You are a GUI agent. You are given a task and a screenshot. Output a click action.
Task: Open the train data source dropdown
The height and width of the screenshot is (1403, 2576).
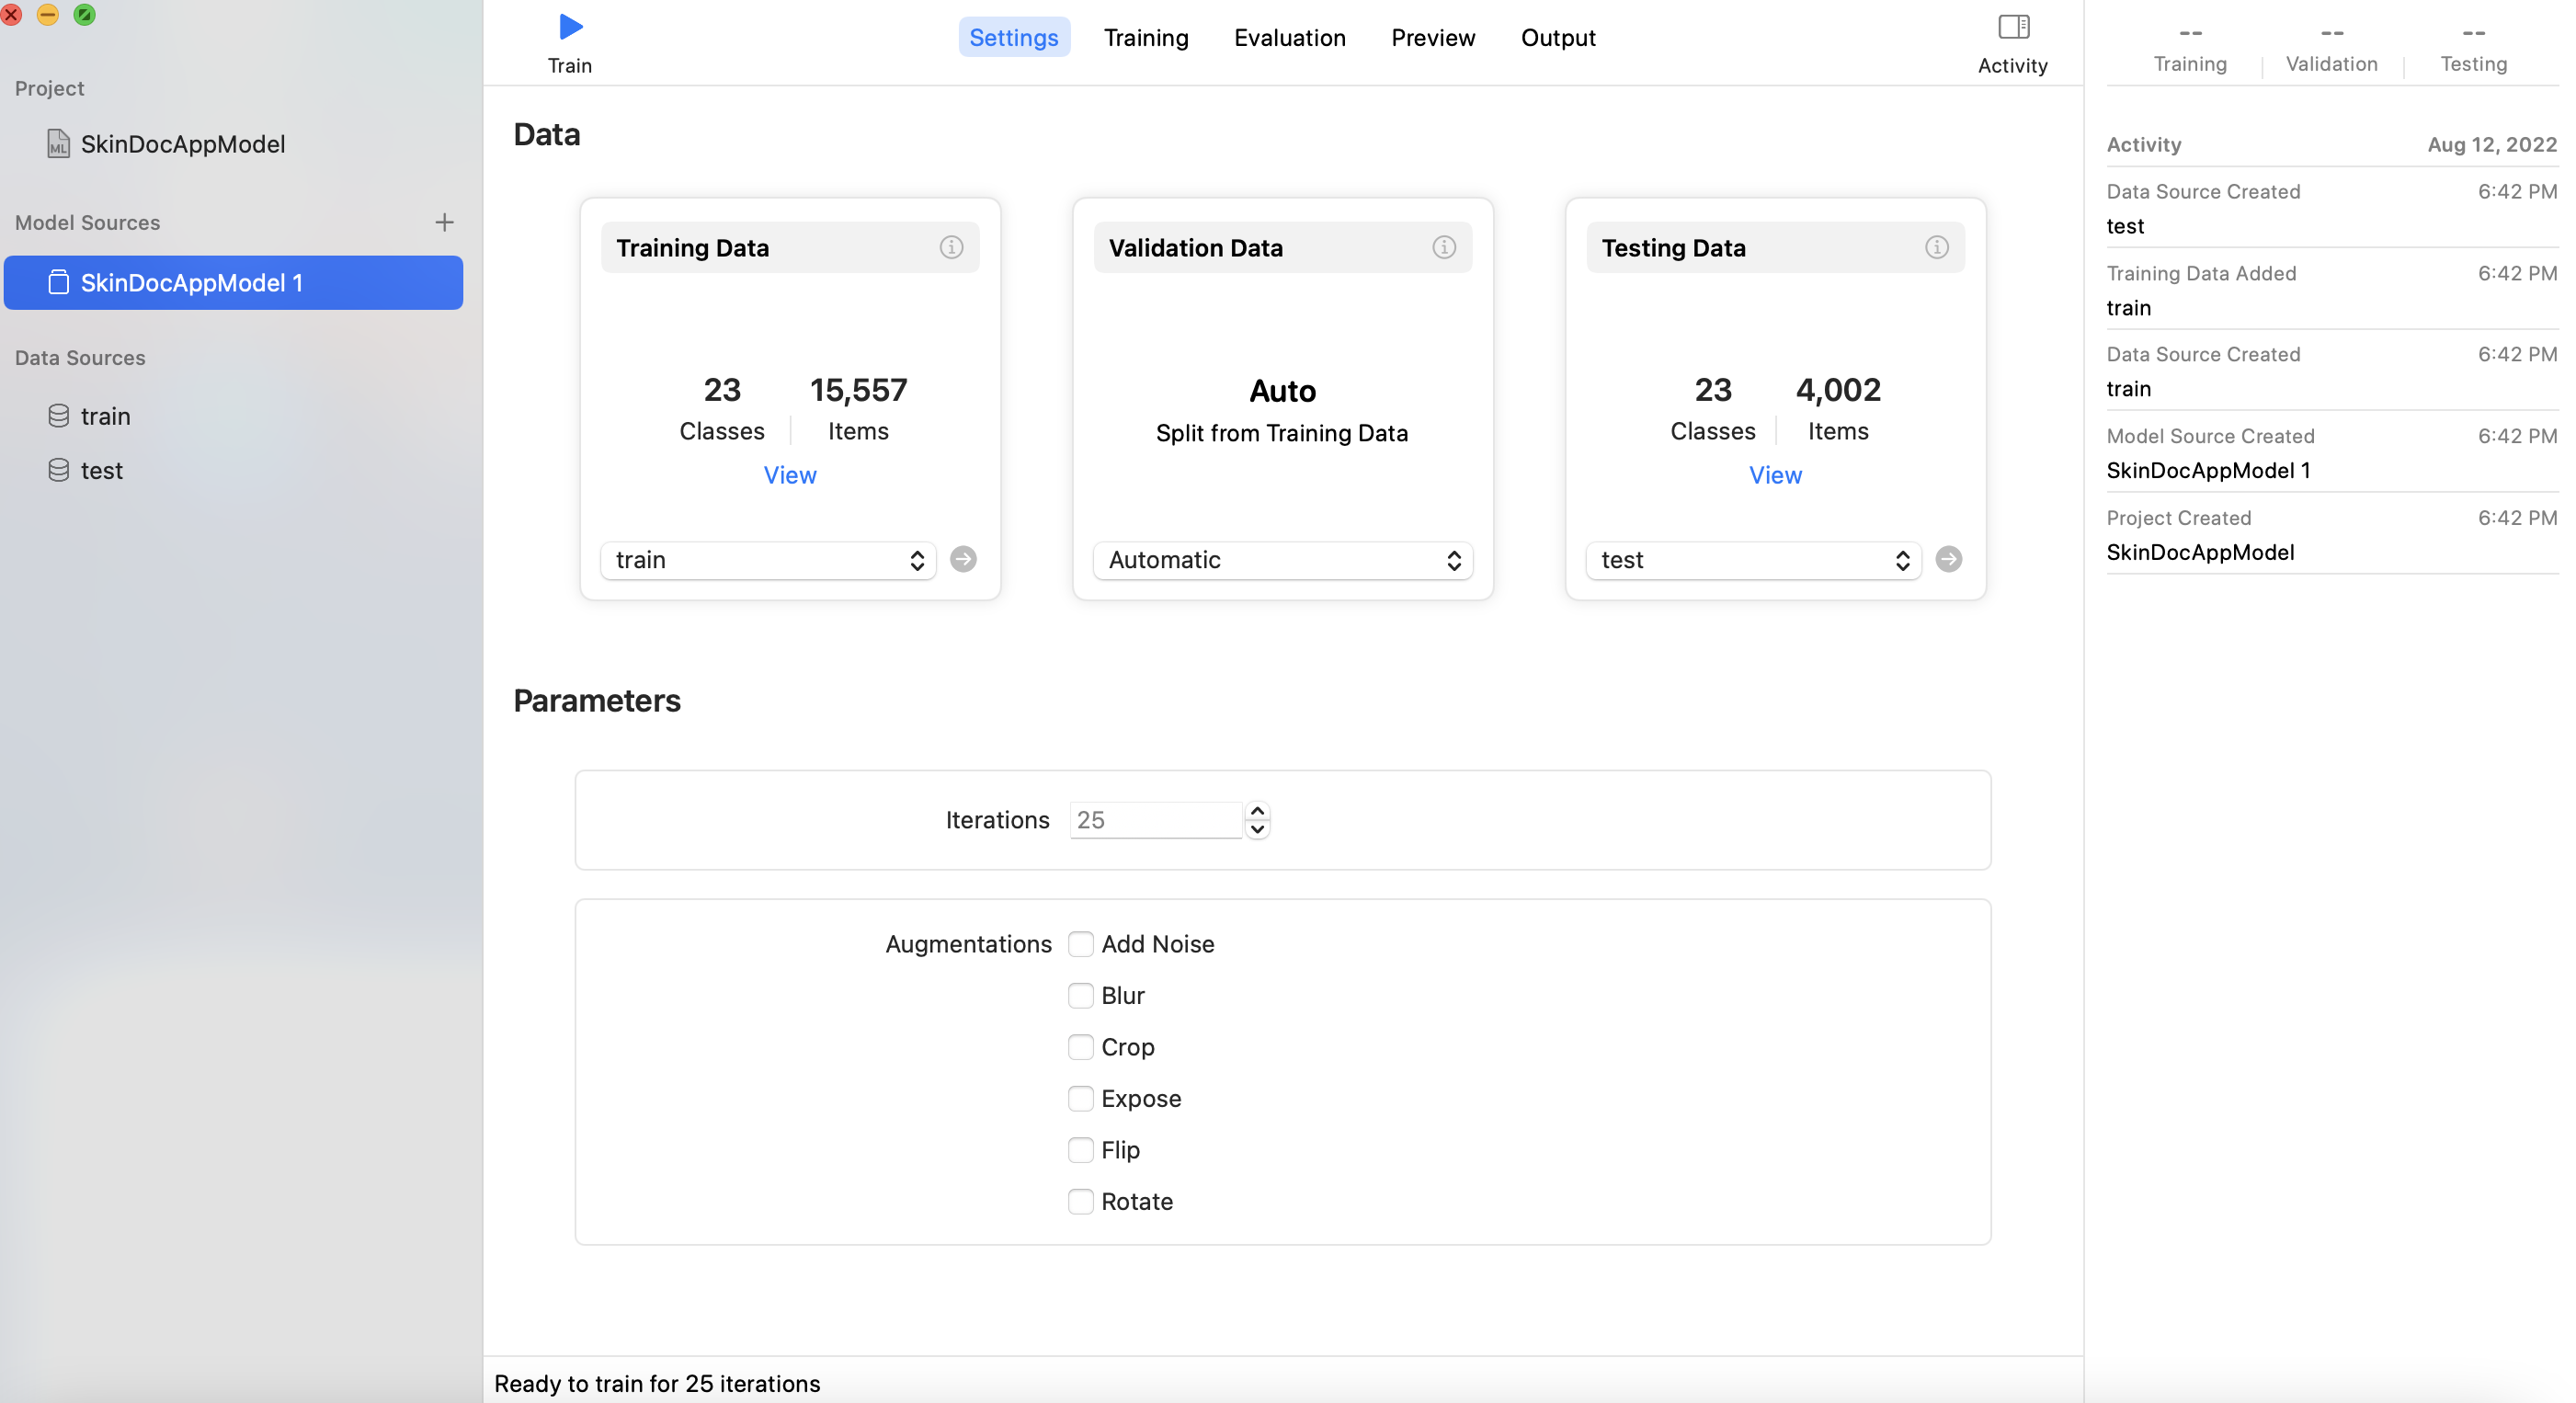(x=767, y=560)
